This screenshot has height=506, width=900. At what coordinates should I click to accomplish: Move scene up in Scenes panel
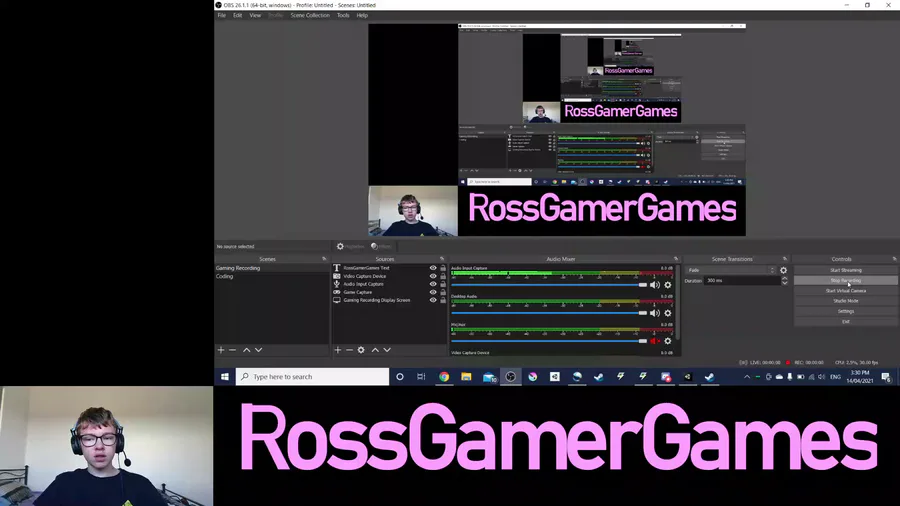click(x=246, y=350)
